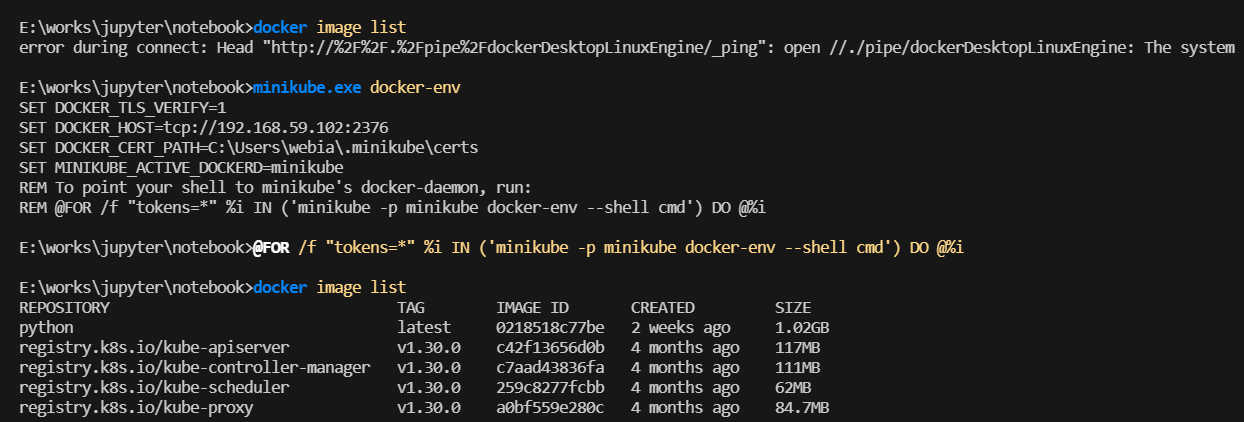Image resolution: width=1244 pixels, height=422 pixels.
Task: Click image ID 0218518c77be
Action: pyautogui.click(x=550, y=327)
